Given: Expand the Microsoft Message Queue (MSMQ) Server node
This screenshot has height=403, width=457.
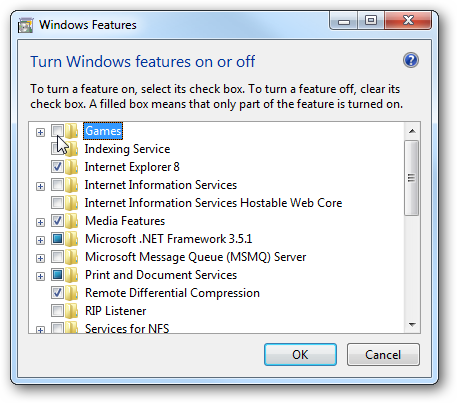Looking at the screenshot, I should [40, 258].
